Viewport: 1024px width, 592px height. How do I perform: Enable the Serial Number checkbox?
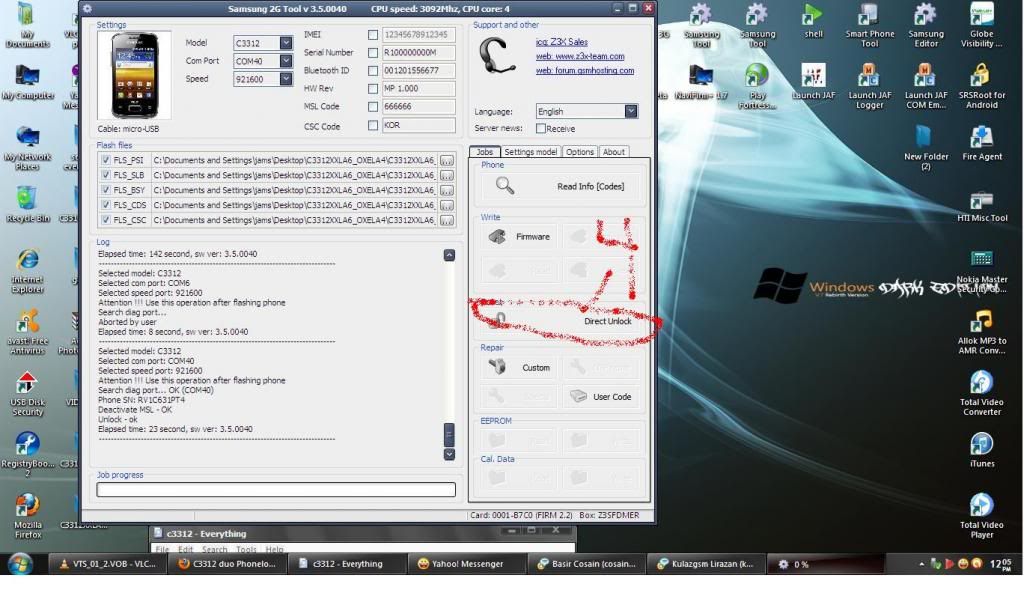pyautogui.click(x=373, y=52)
